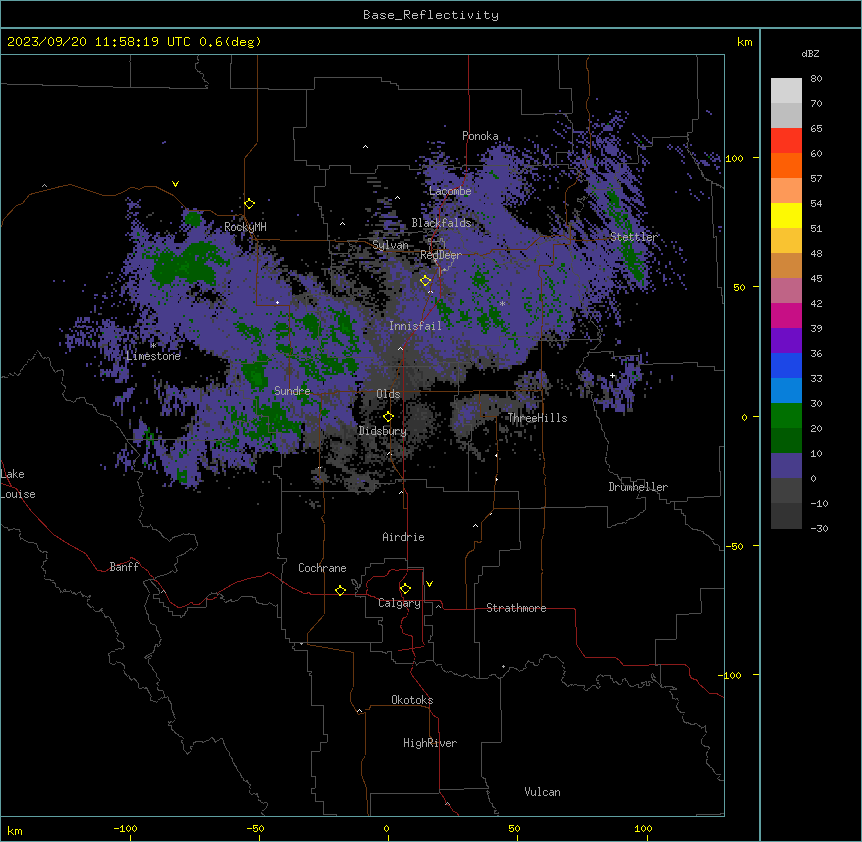Select the Okotoks label
The height and width of the screenshot is (842, 862).
click(412, 700)
